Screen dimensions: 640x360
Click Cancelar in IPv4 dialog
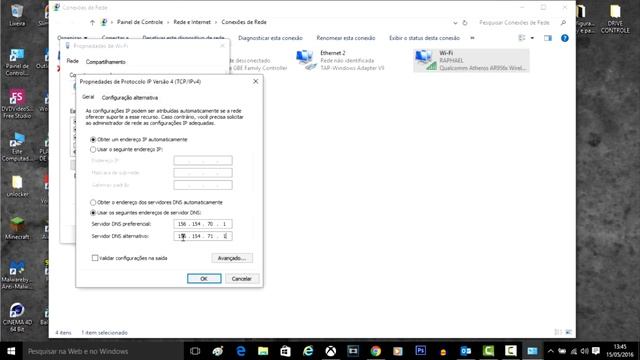242,278
